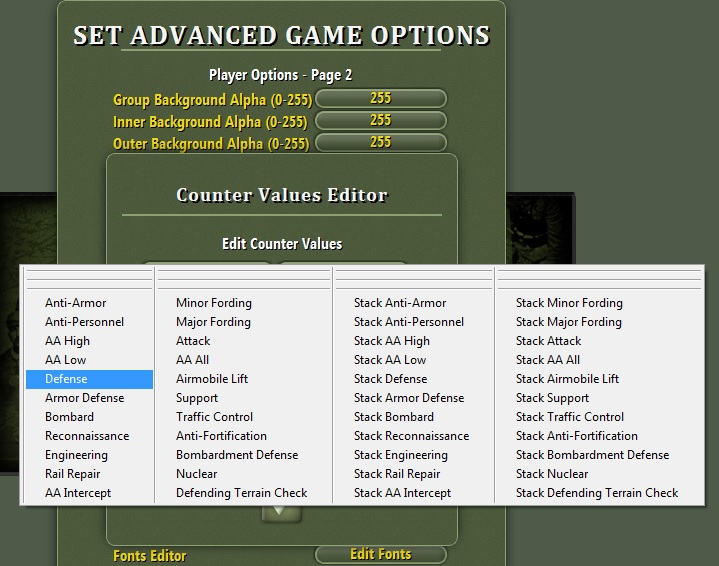
Task: Select AA Low option
Action: (x=89, y=360)
